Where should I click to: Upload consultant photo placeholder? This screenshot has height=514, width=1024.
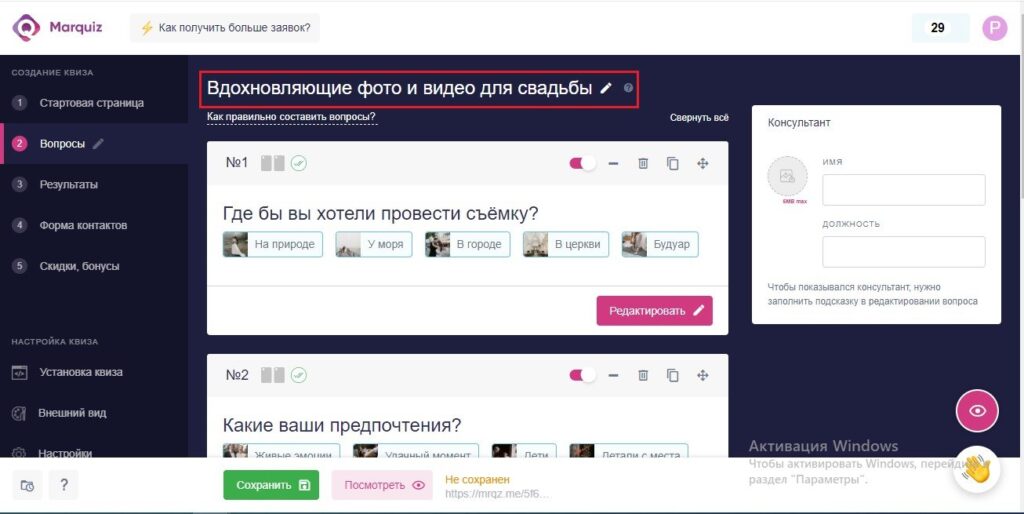point(787,176)
